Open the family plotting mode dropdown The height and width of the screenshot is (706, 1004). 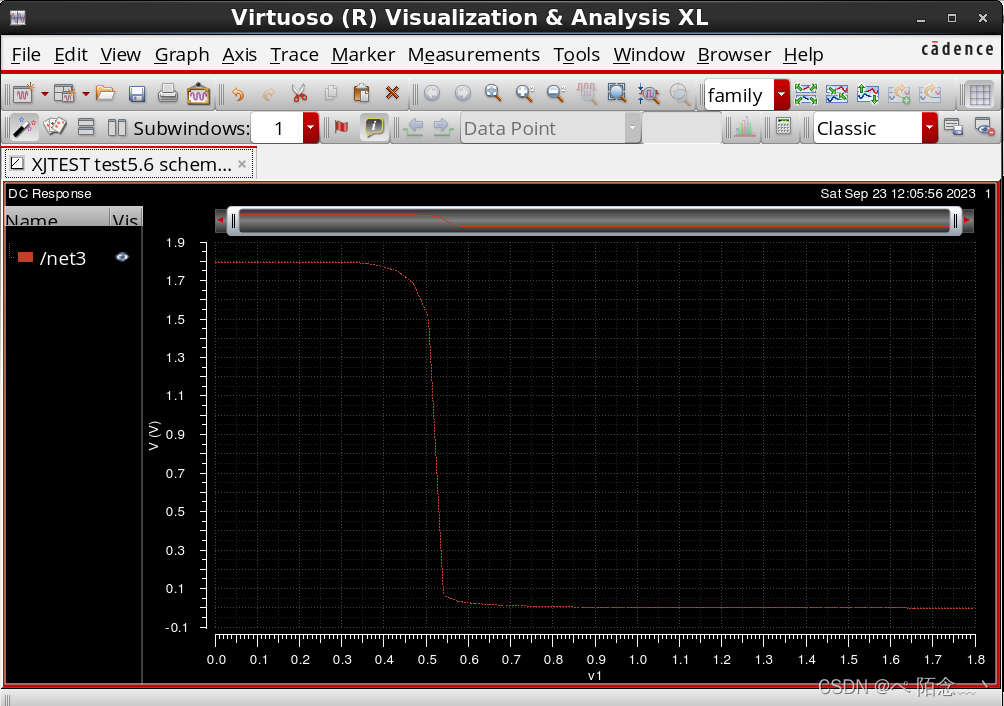pyautogui.click(x=781, y=95)
